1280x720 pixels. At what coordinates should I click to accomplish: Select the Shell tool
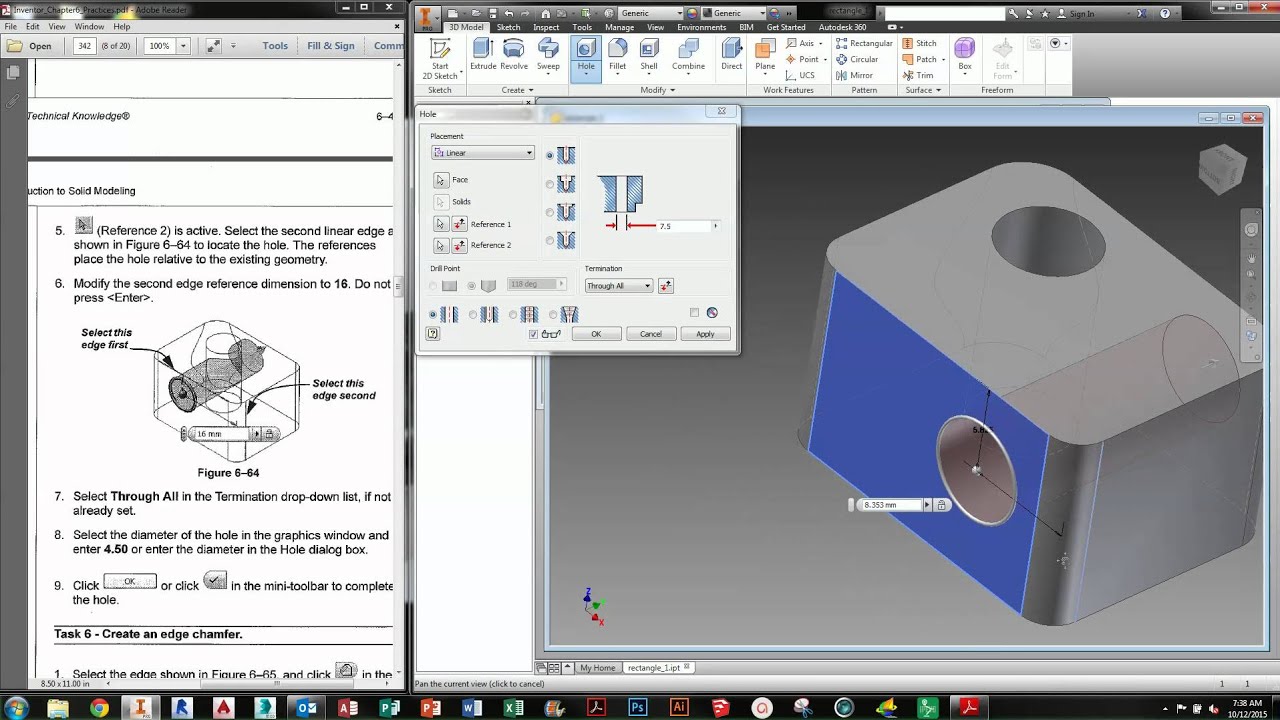(649, 55)
